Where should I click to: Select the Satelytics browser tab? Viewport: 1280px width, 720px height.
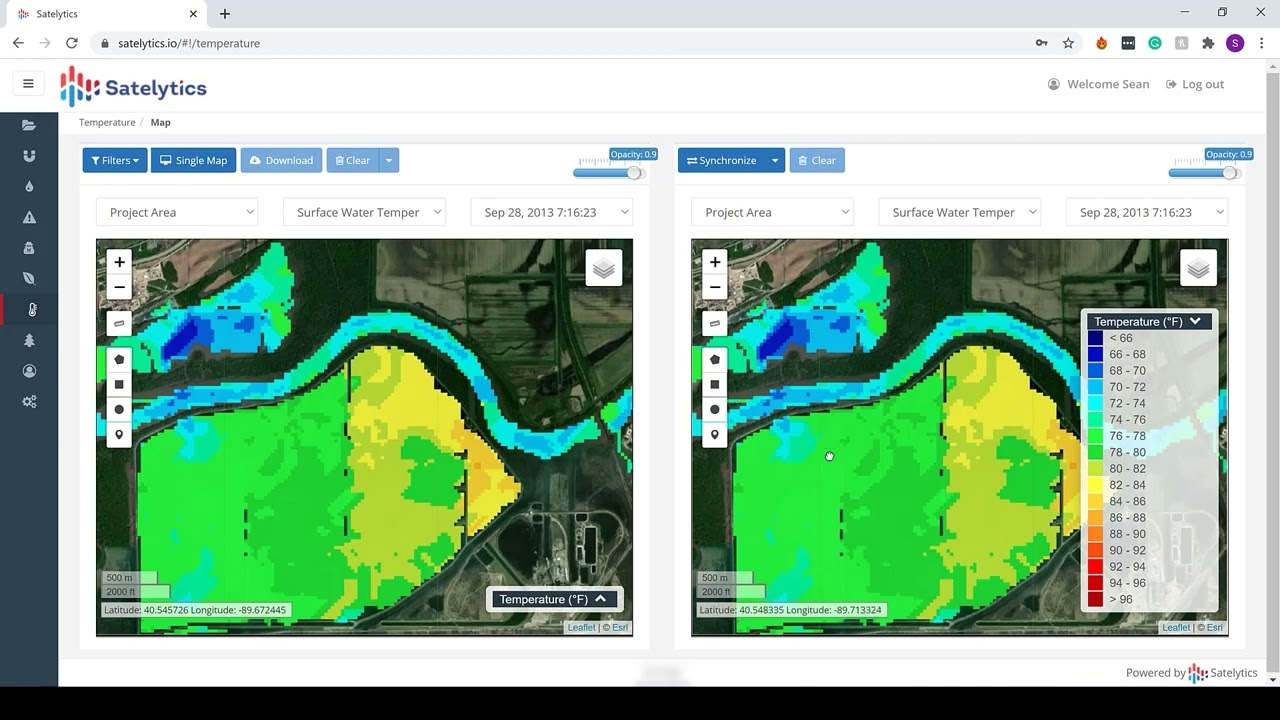(105, 14)
